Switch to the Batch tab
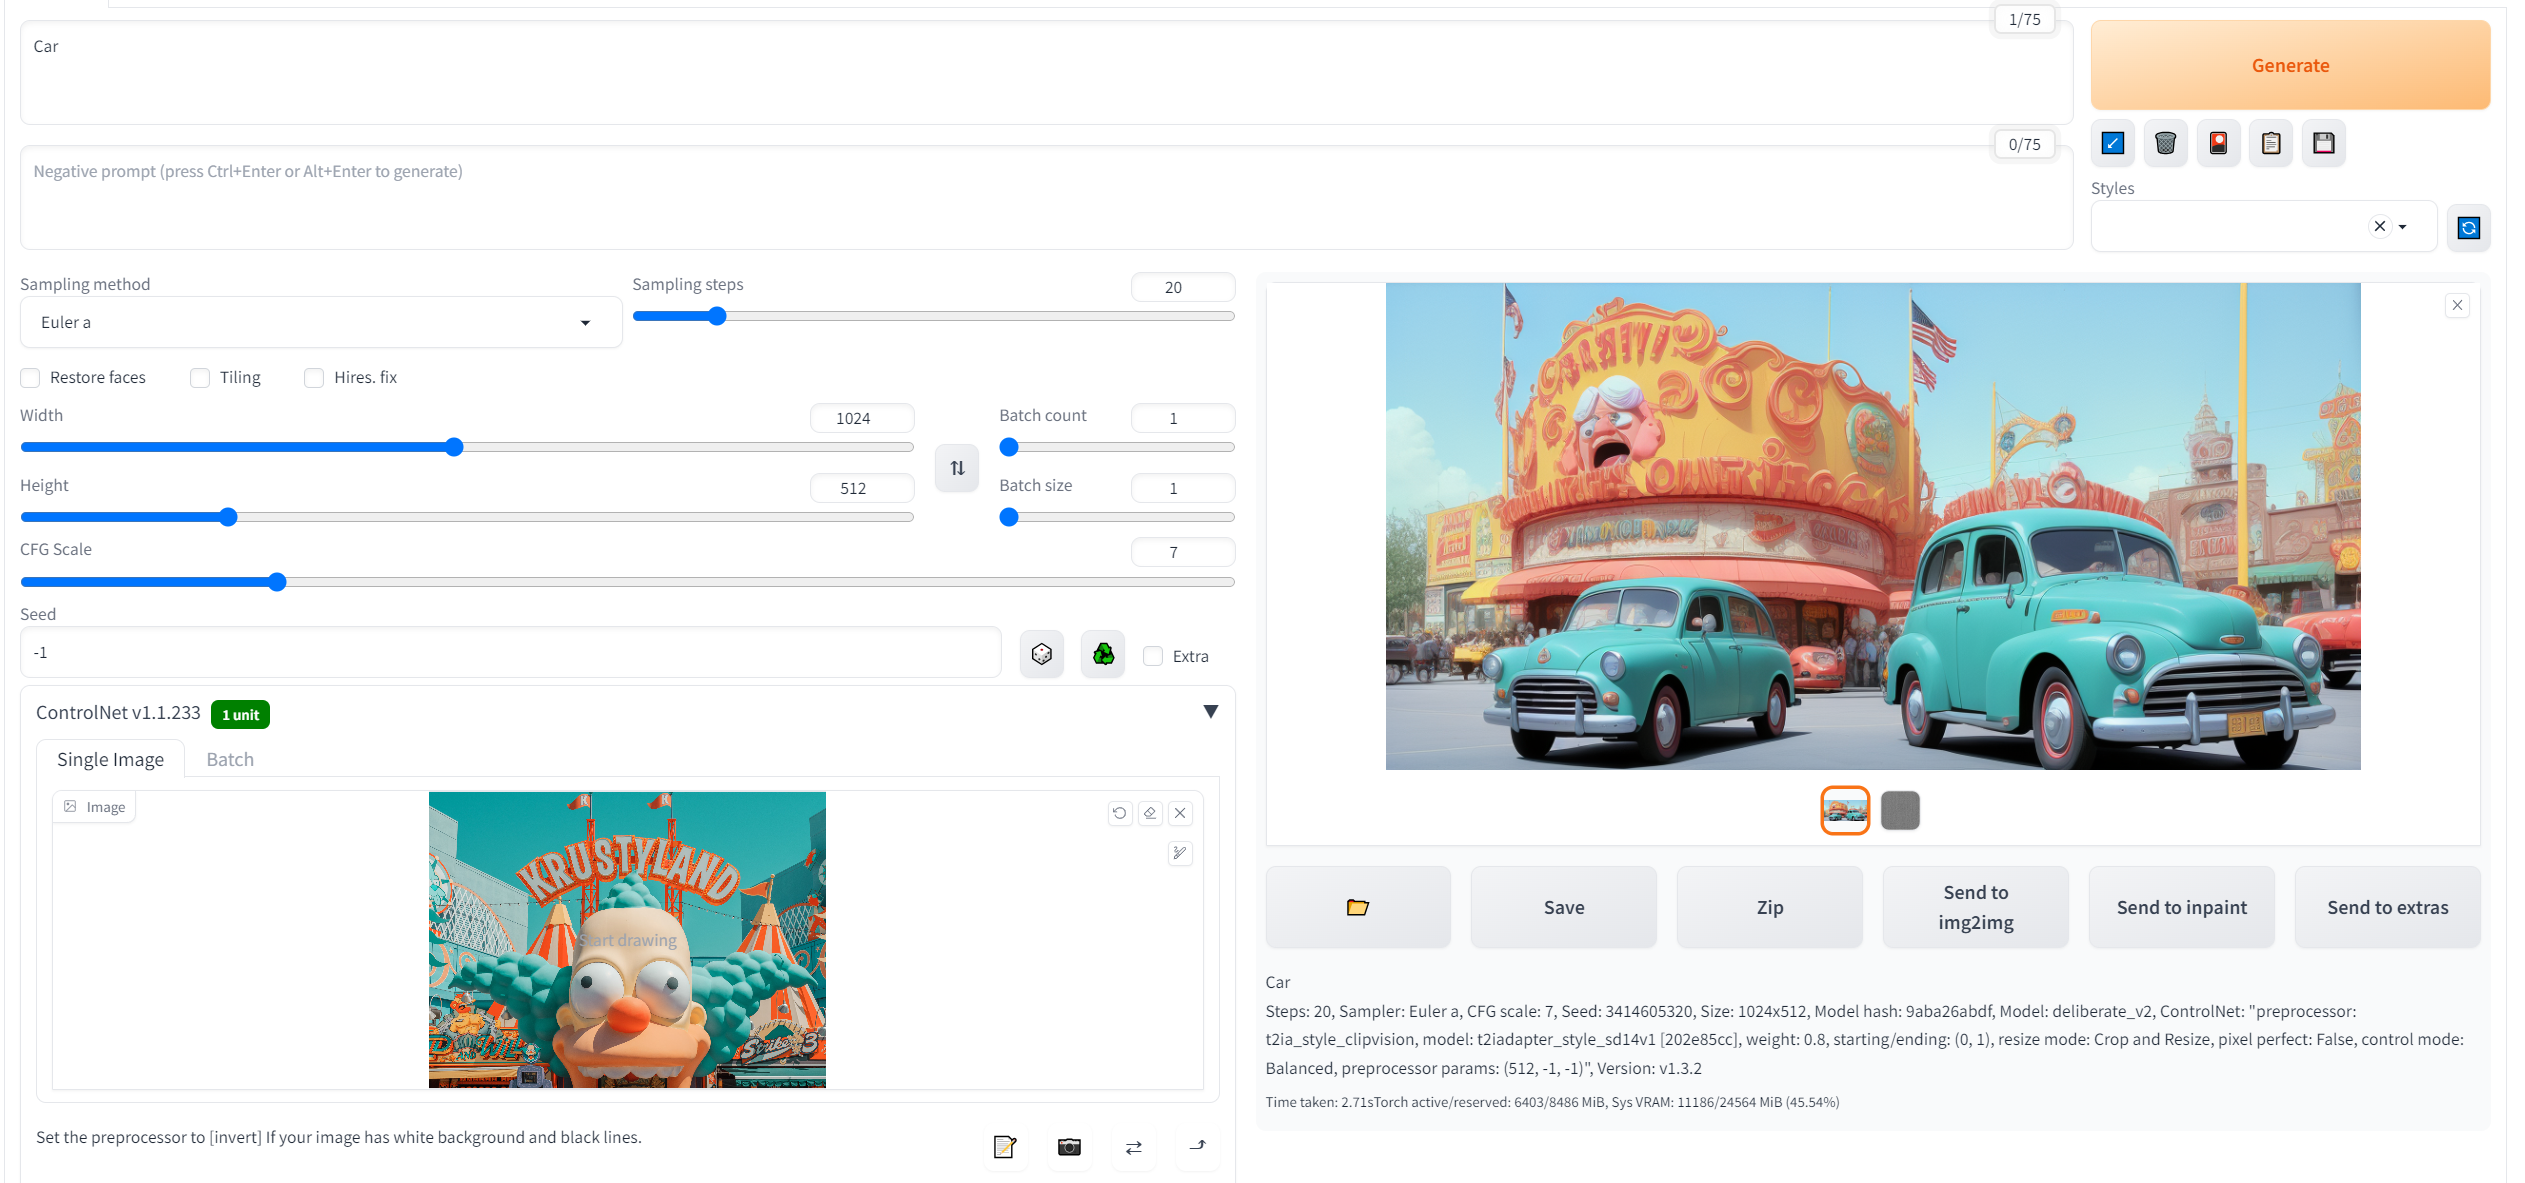Screen dimensions: 2525x1183 click(230, 759)
